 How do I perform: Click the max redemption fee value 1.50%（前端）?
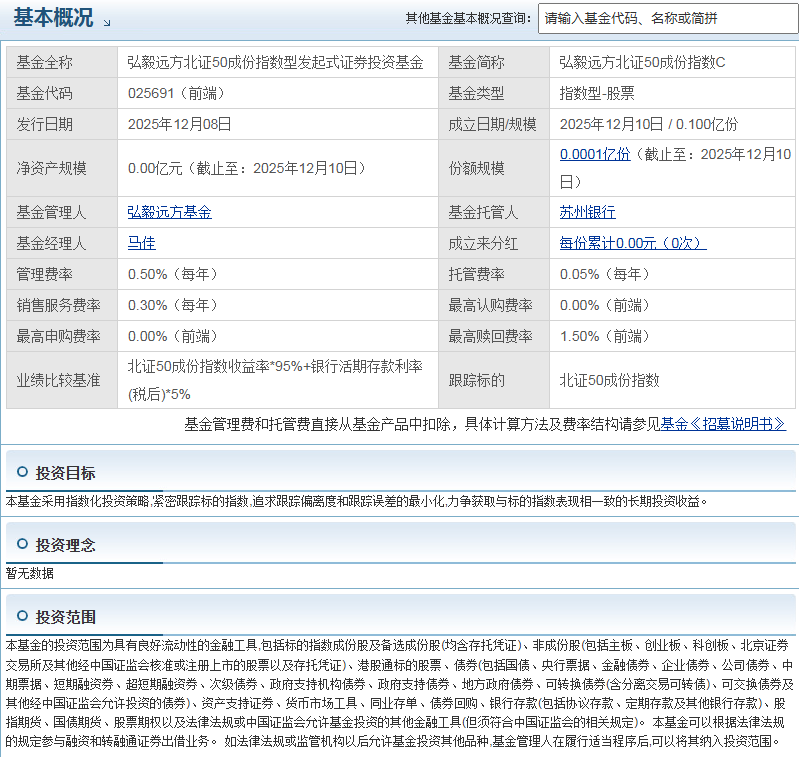coord(605,336)
